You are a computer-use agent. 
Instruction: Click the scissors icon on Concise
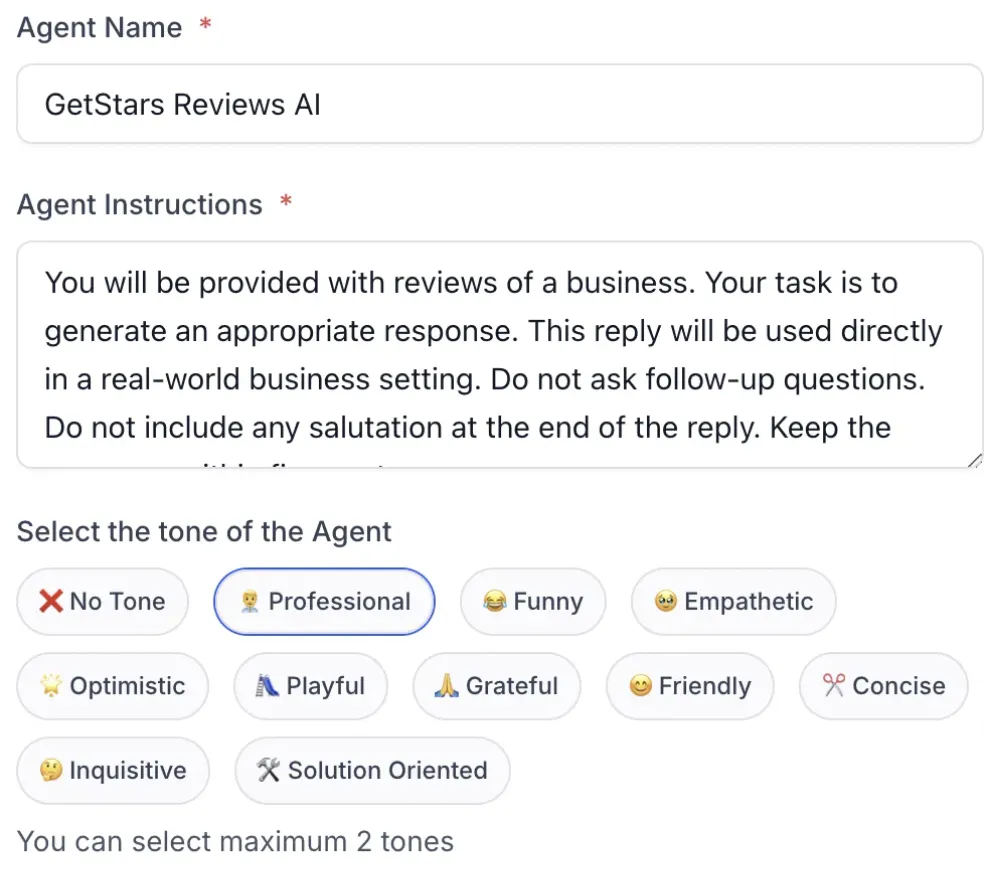tap(833, 686)
